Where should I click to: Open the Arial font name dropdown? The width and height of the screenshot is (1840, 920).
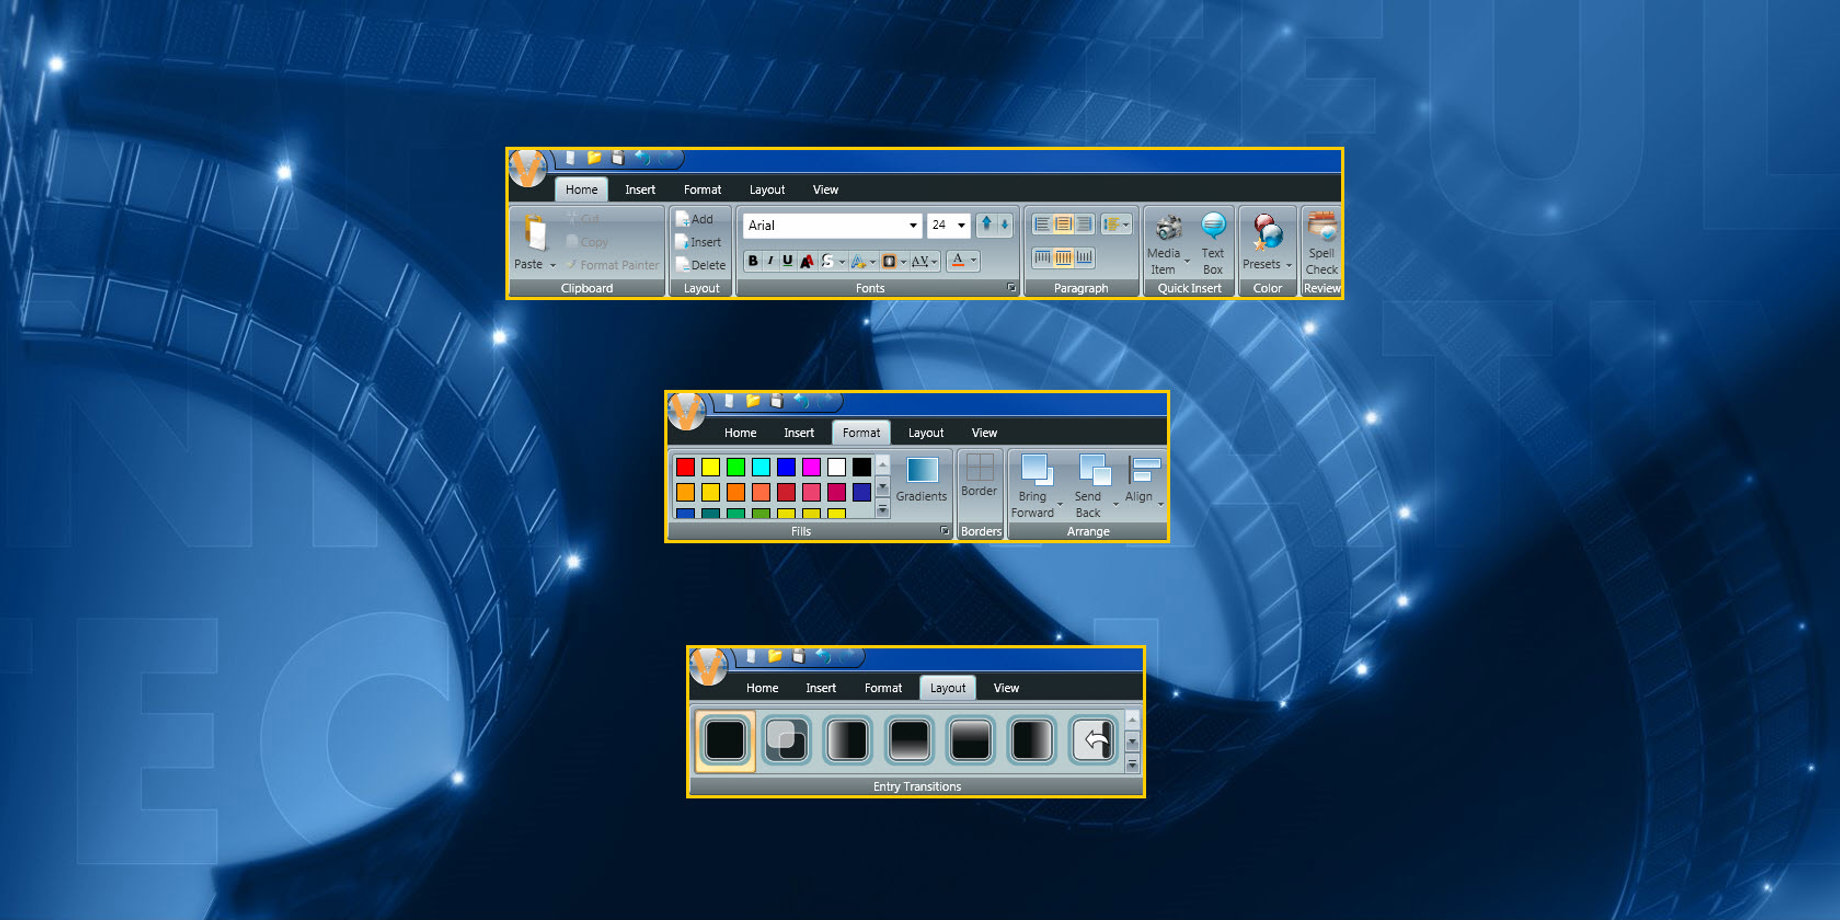912,226
